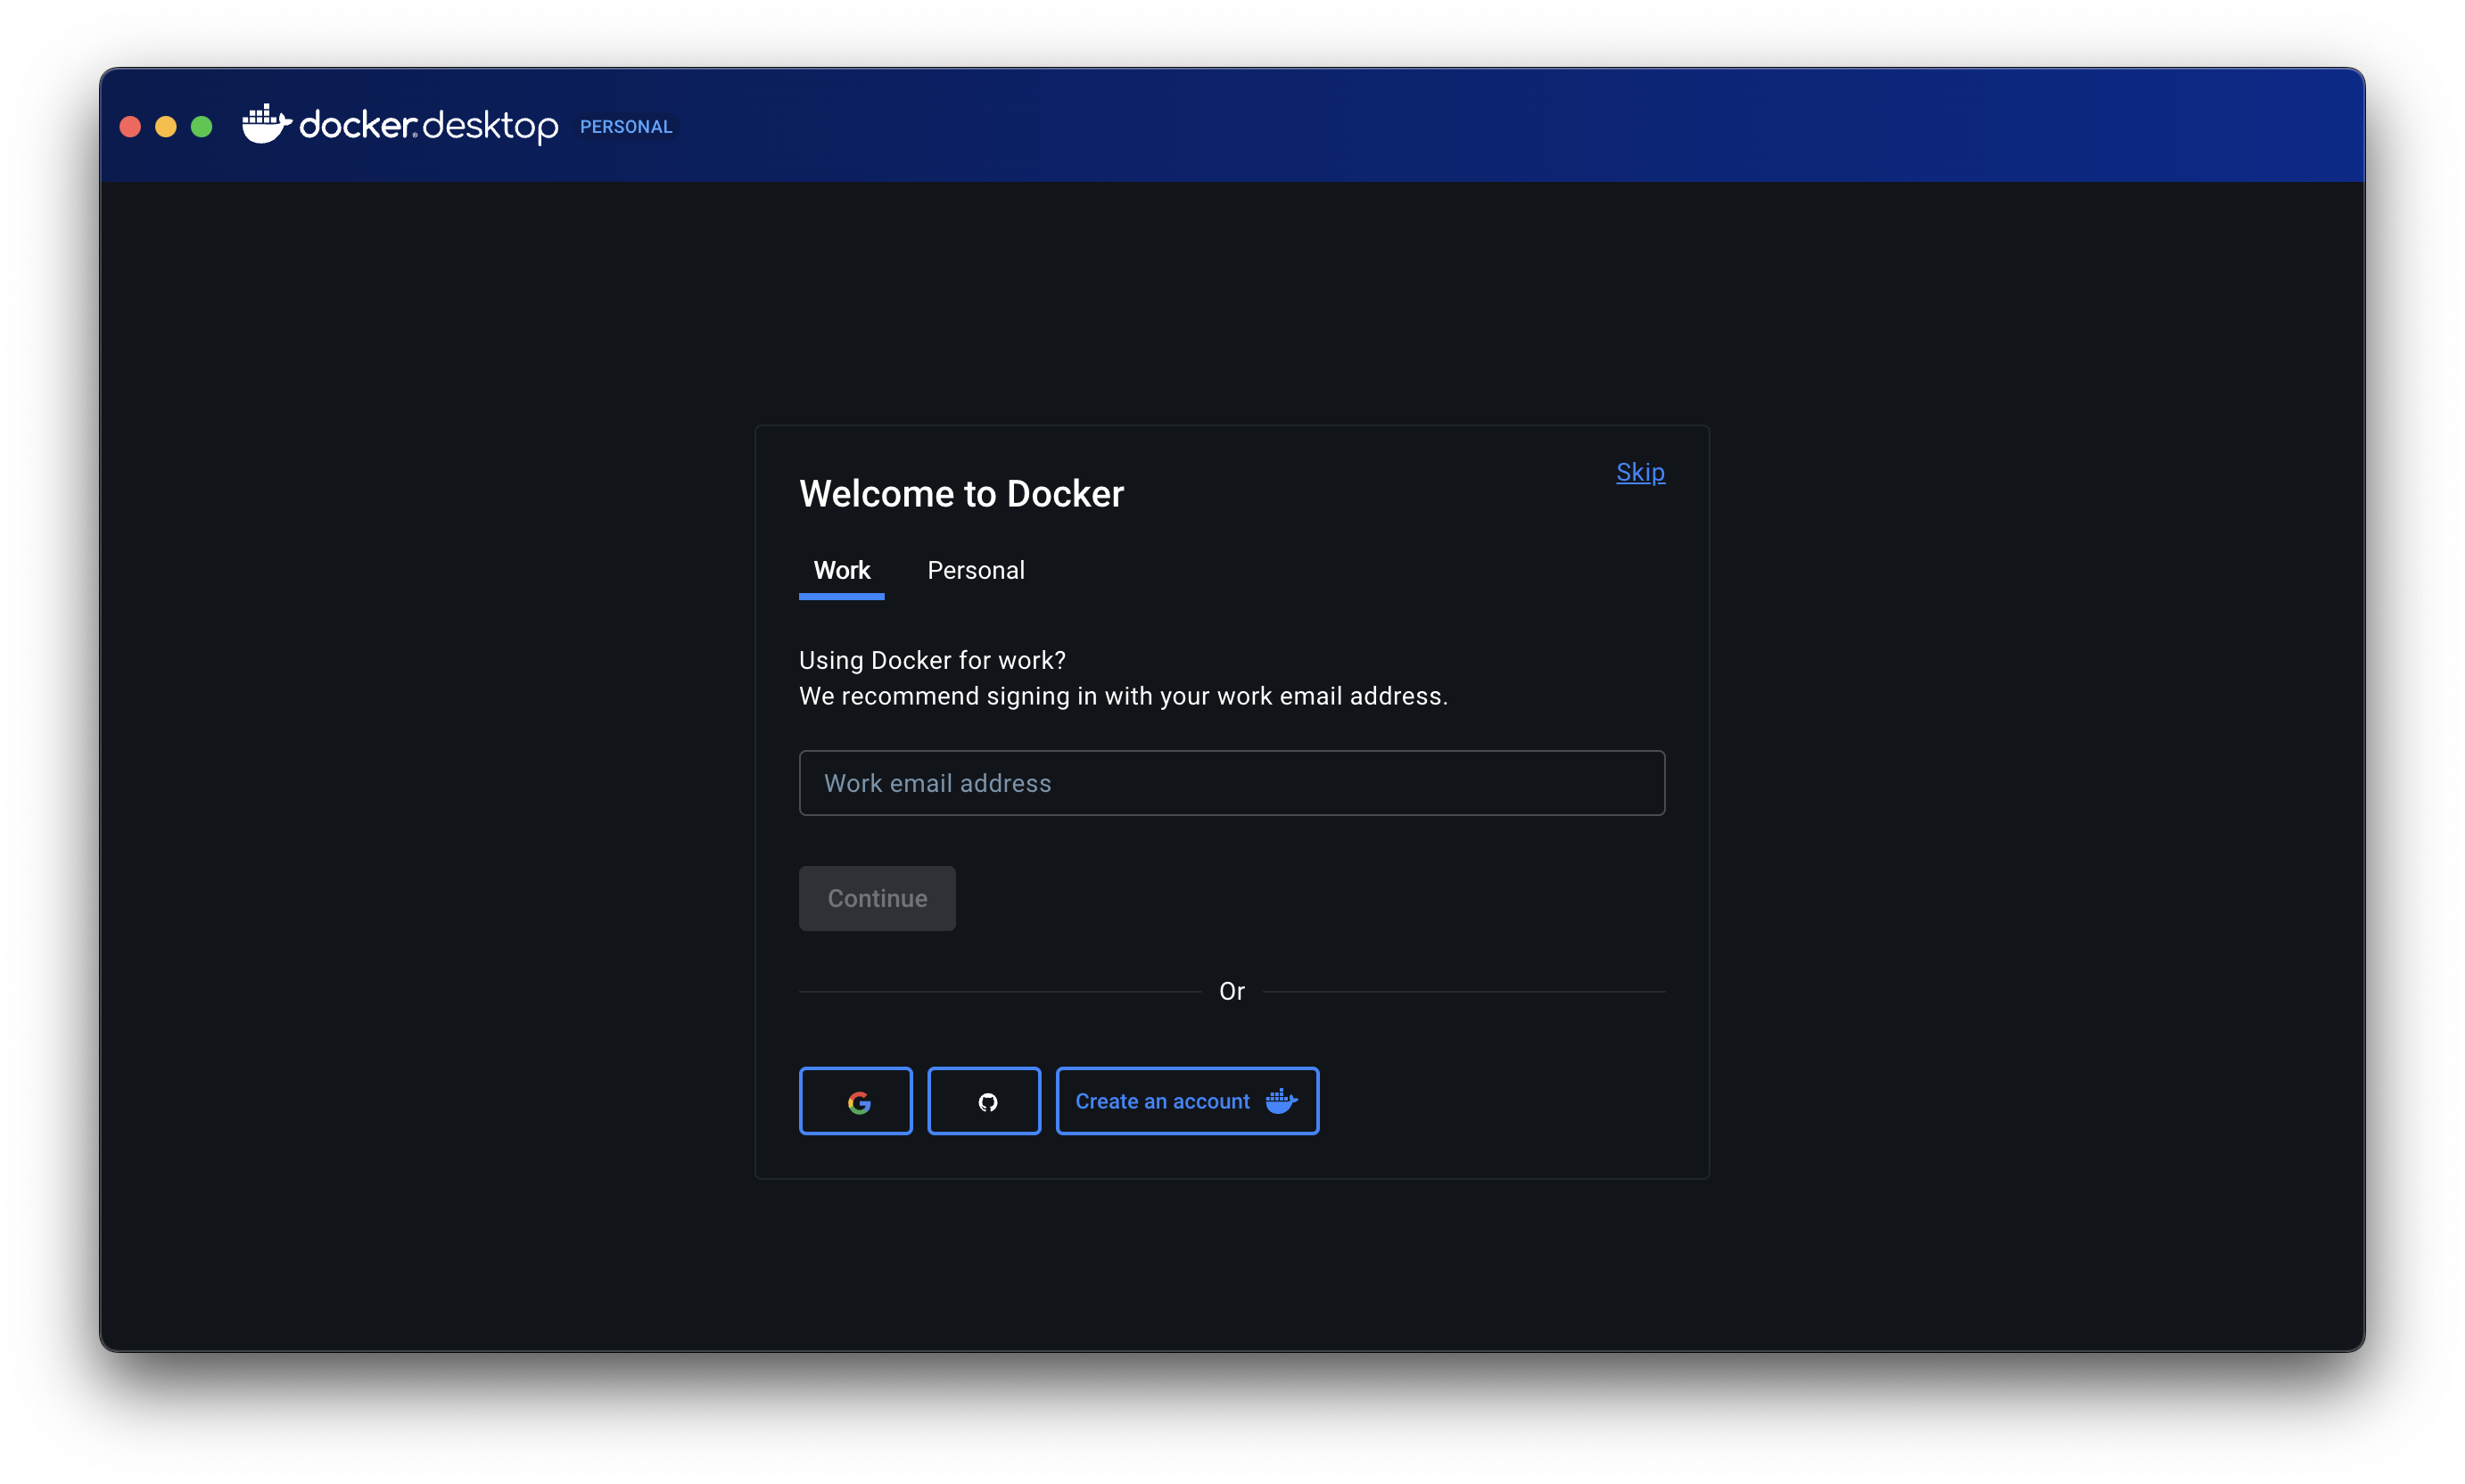Select the Work tab
The image size is (2465, 1484).
coord(842,570)
